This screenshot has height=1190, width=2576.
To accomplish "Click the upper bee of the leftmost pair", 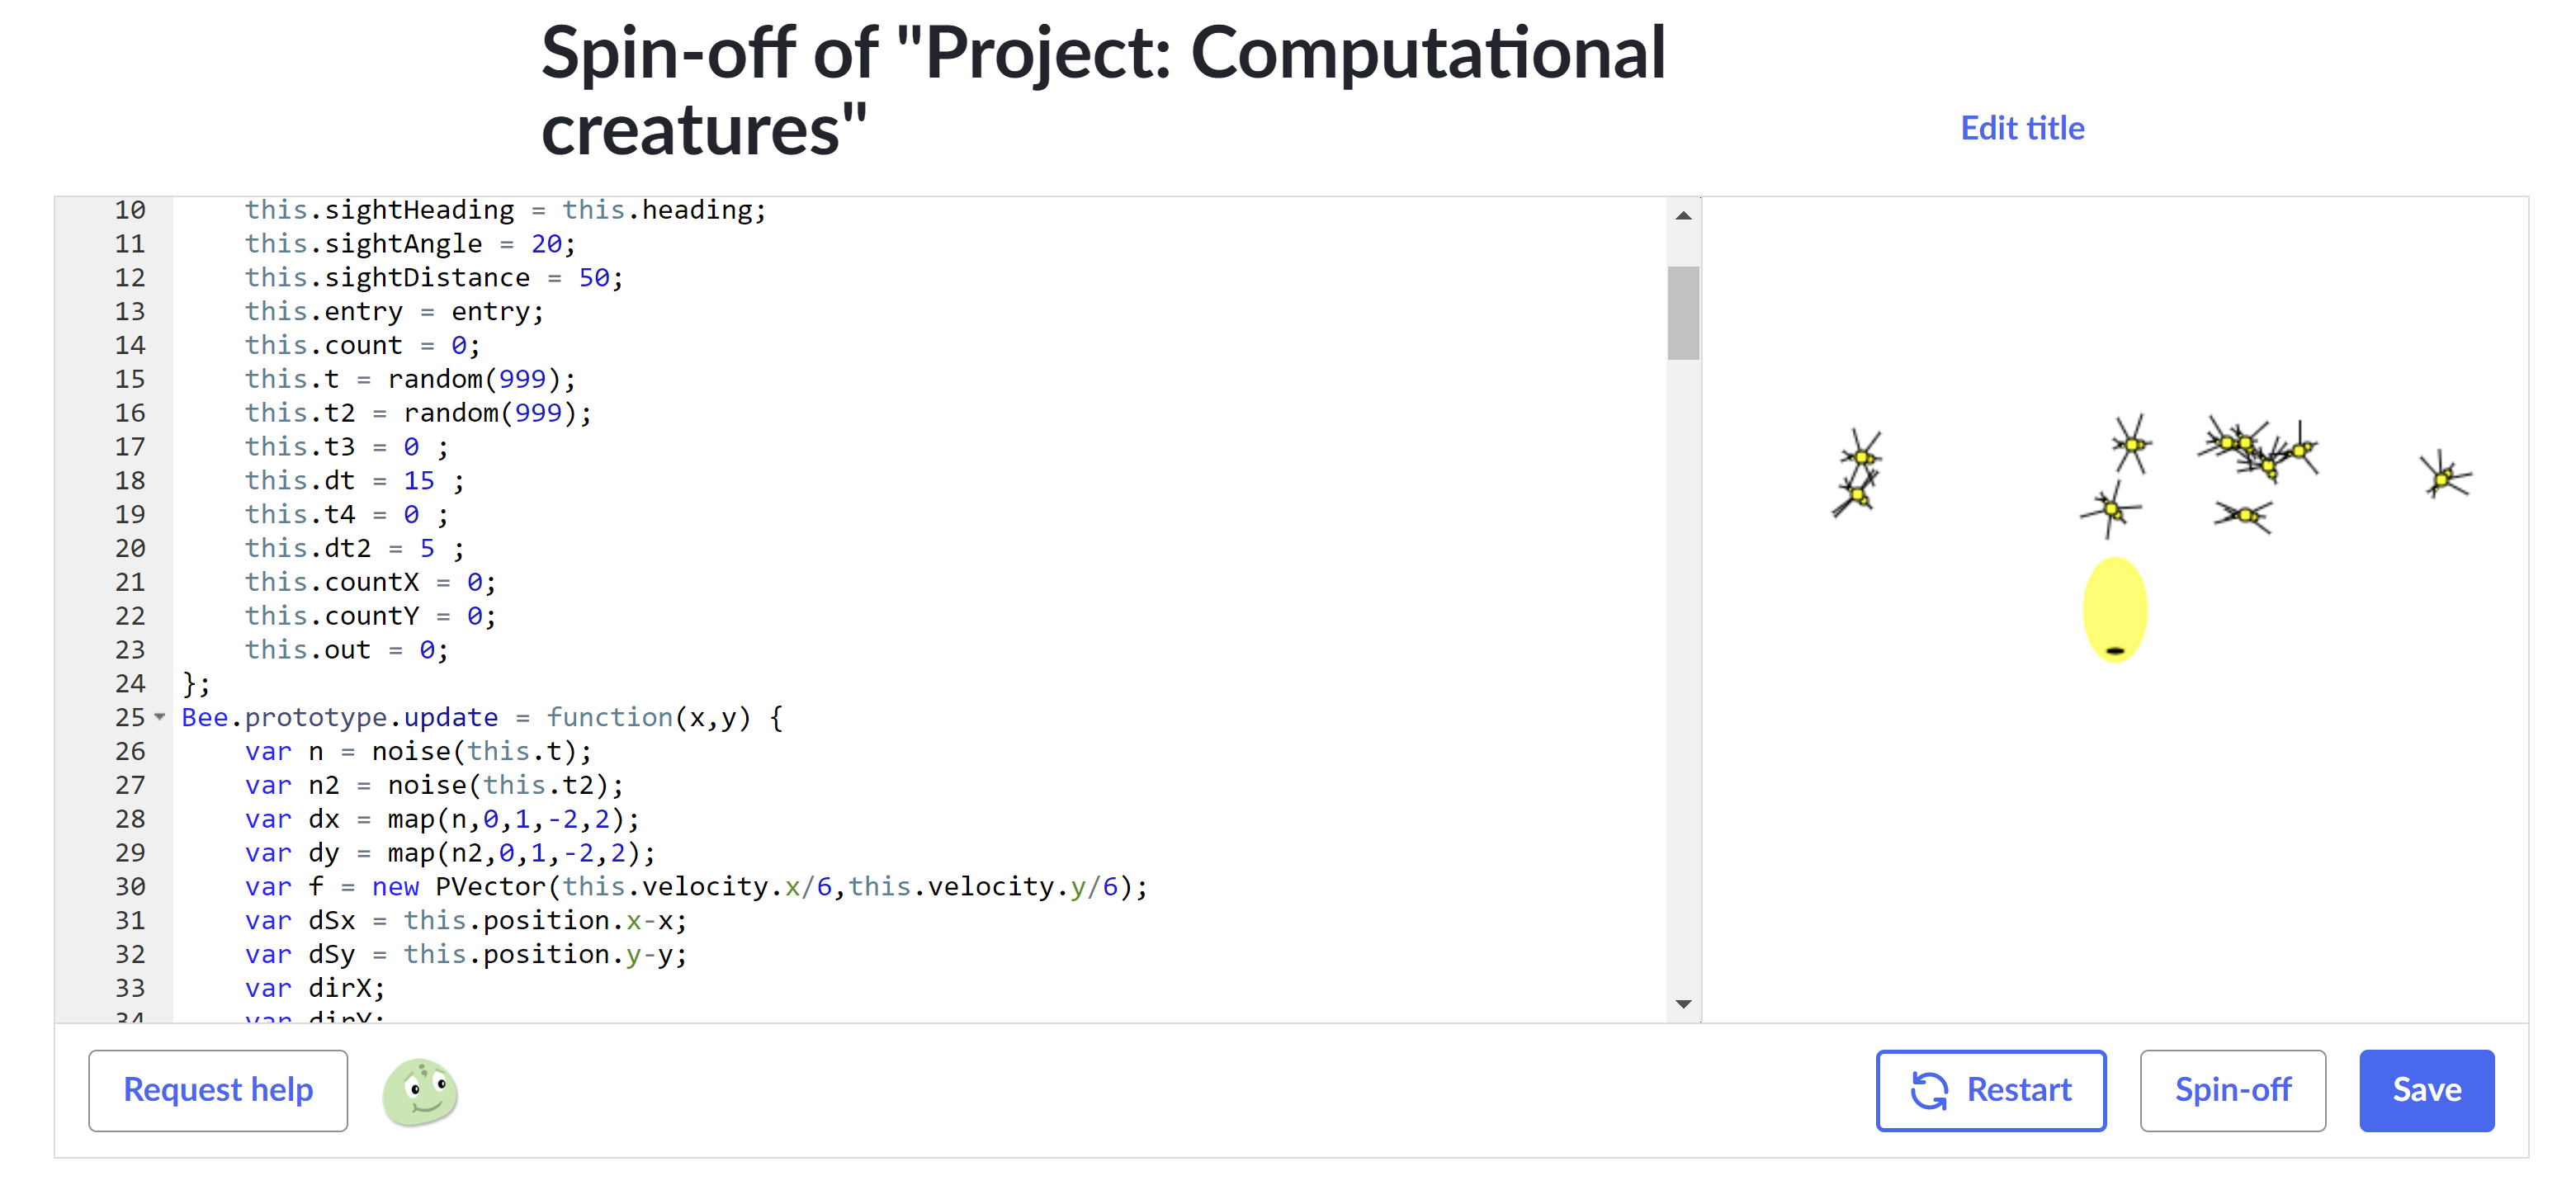I will 1860,455.
